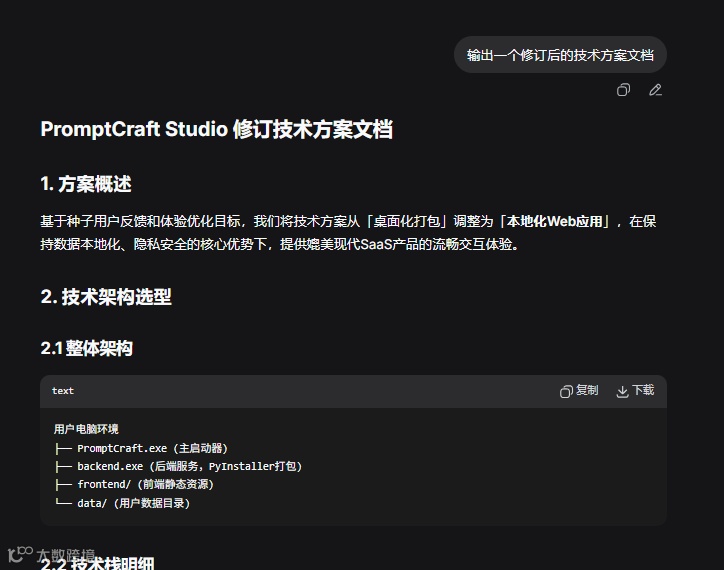Click the title PromptCraft Studio 修订技术方案文档
This screenshot has width=724, height=570.
coord(217,129)
